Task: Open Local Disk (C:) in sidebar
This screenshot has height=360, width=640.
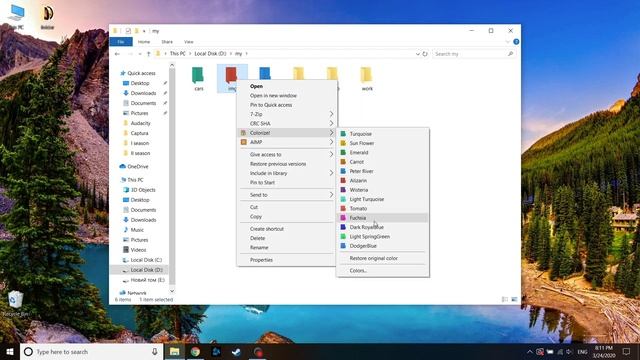Action: (146, 260)
